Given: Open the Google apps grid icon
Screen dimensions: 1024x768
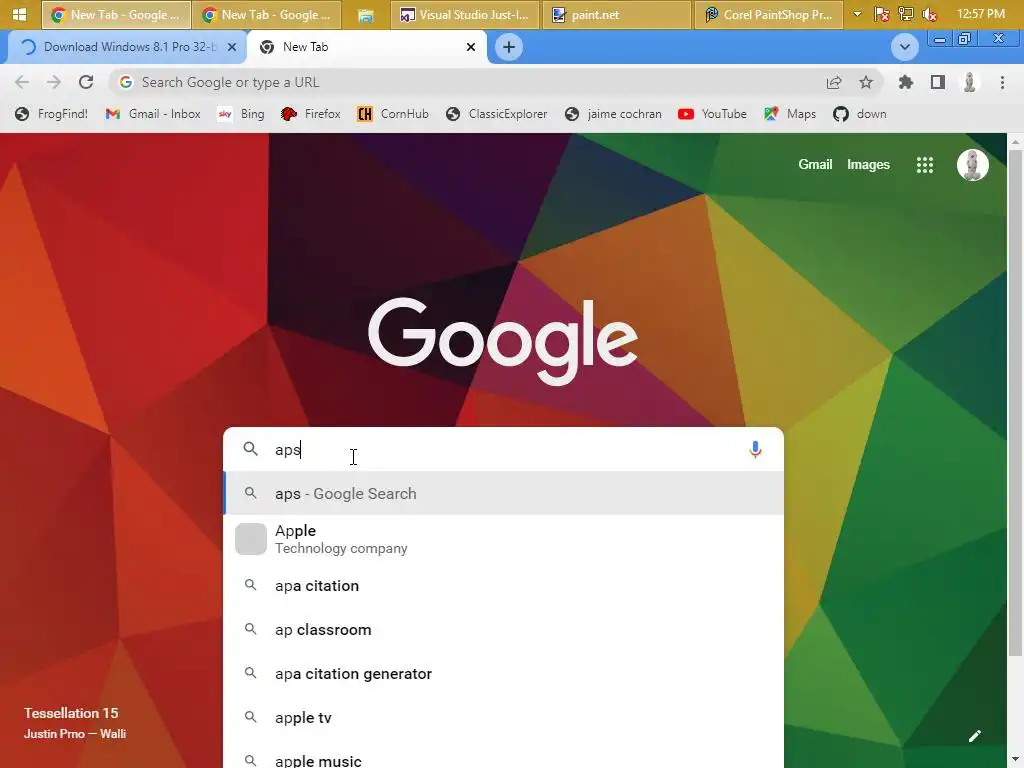Looking at the screenshot, I should point(925,165).
